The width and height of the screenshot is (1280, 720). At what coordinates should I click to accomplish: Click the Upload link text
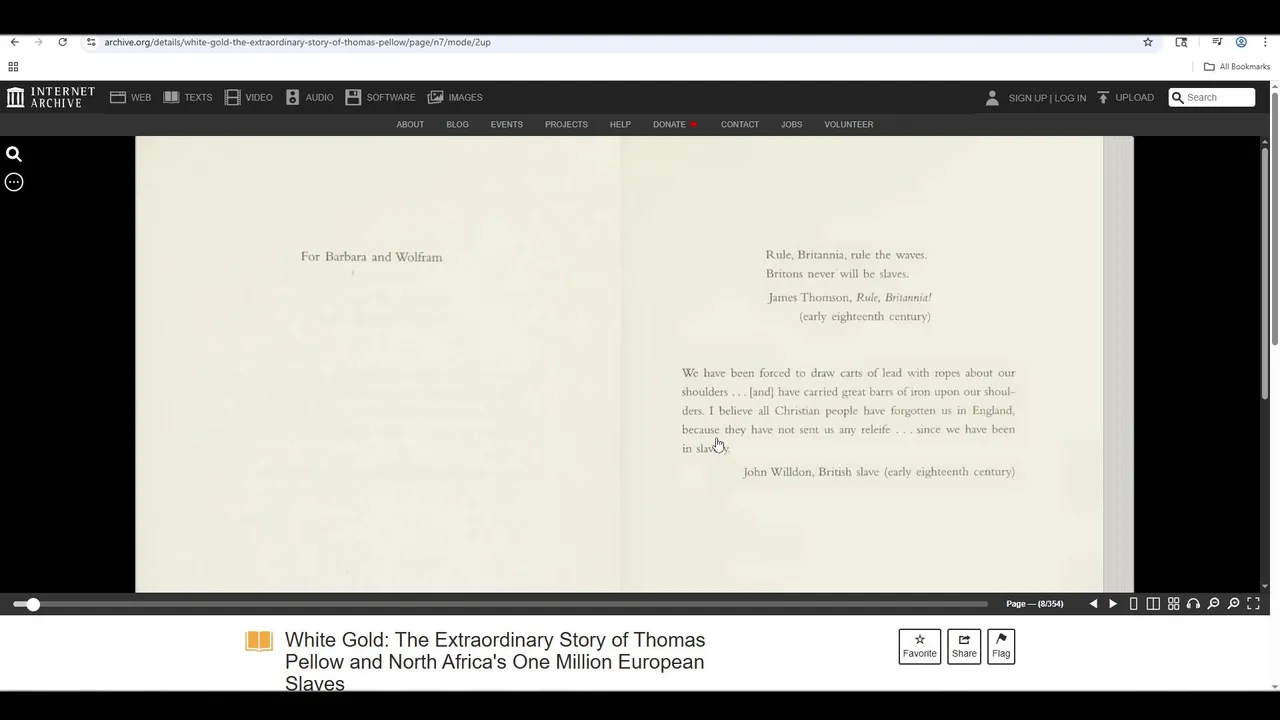[x=1134, y=97]
